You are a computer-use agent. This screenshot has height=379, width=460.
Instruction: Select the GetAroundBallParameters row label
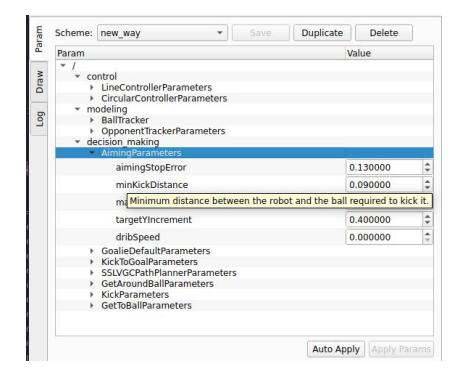coord(157,284)
